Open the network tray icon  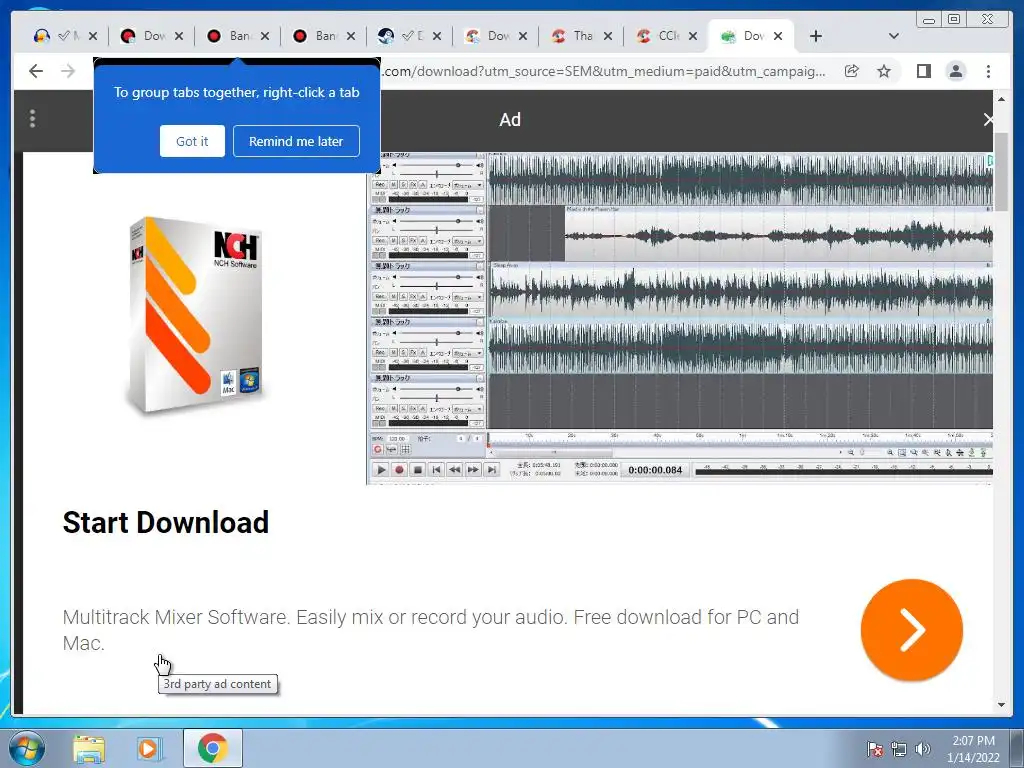coord(899,749)
